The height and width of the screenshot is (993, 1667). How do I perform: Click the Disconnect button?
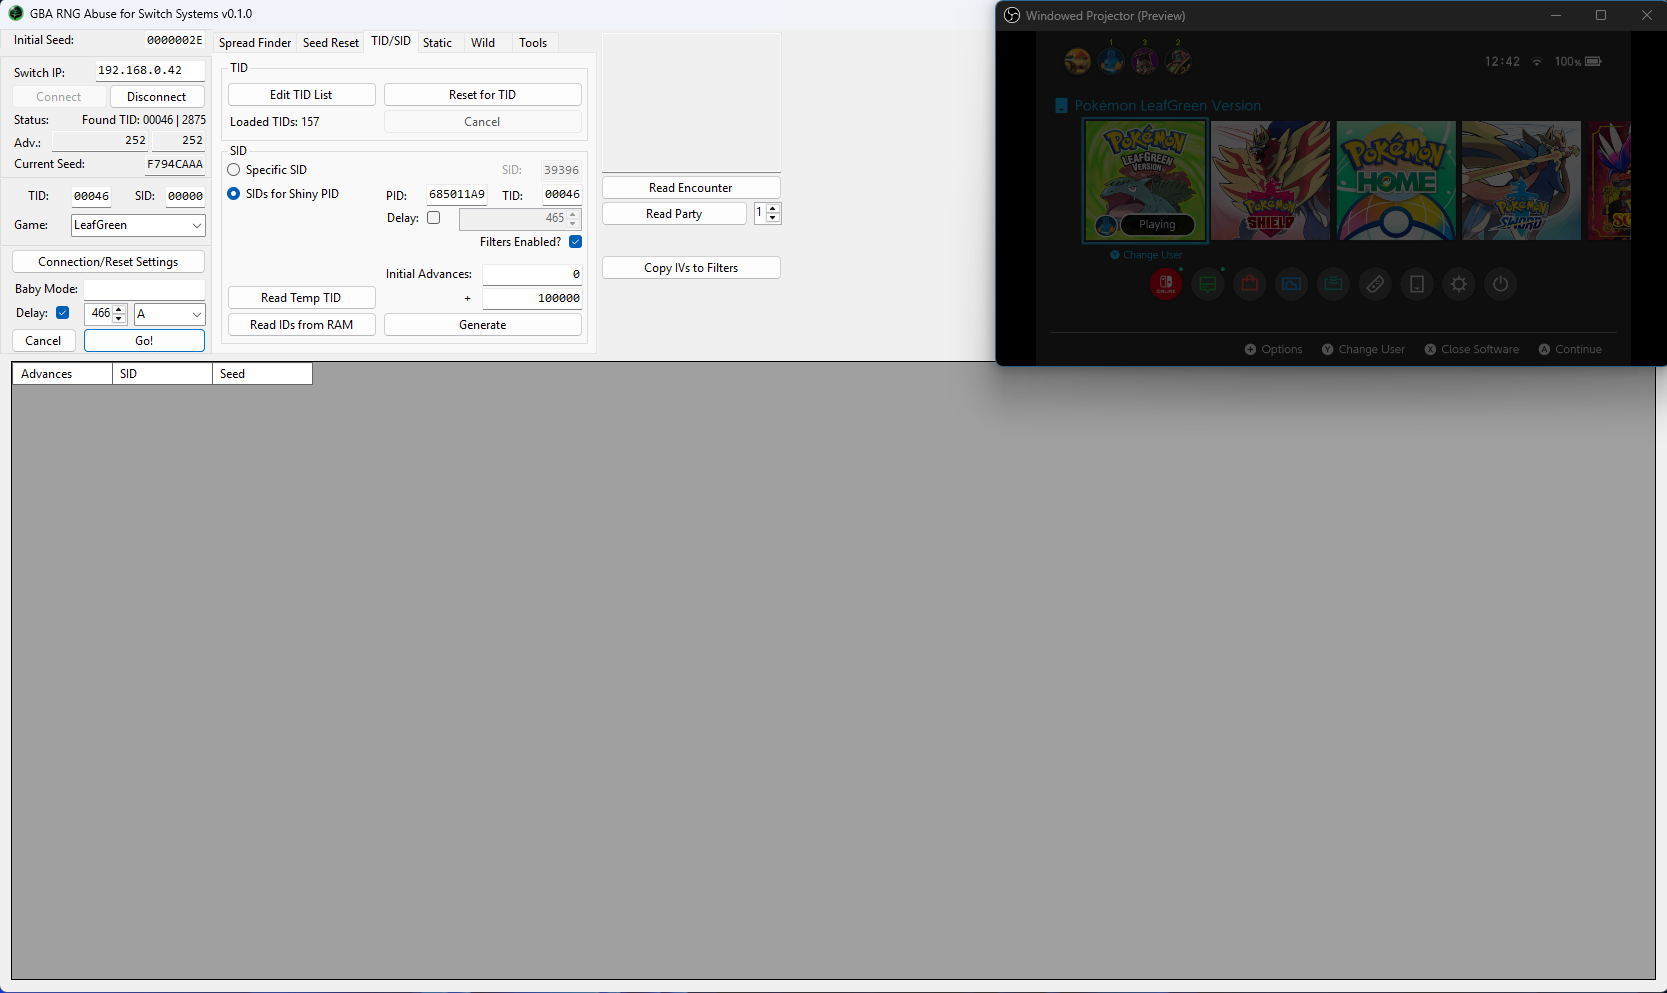[x=157, y=97]
